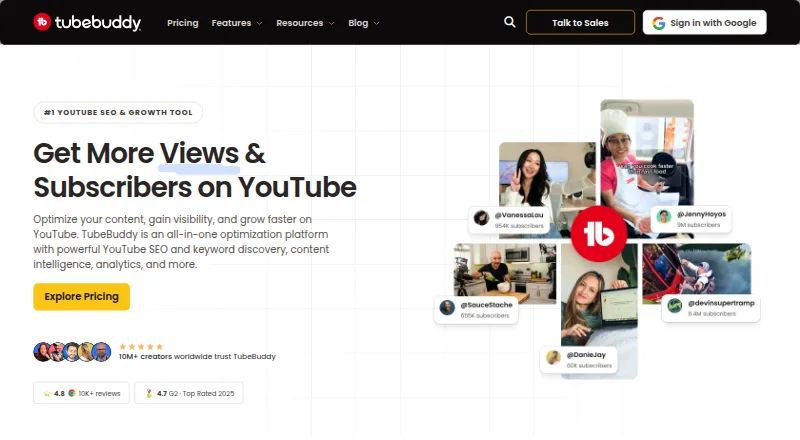
Task: Click the yellow star in 4.8 badge
Action: (47, 393)
